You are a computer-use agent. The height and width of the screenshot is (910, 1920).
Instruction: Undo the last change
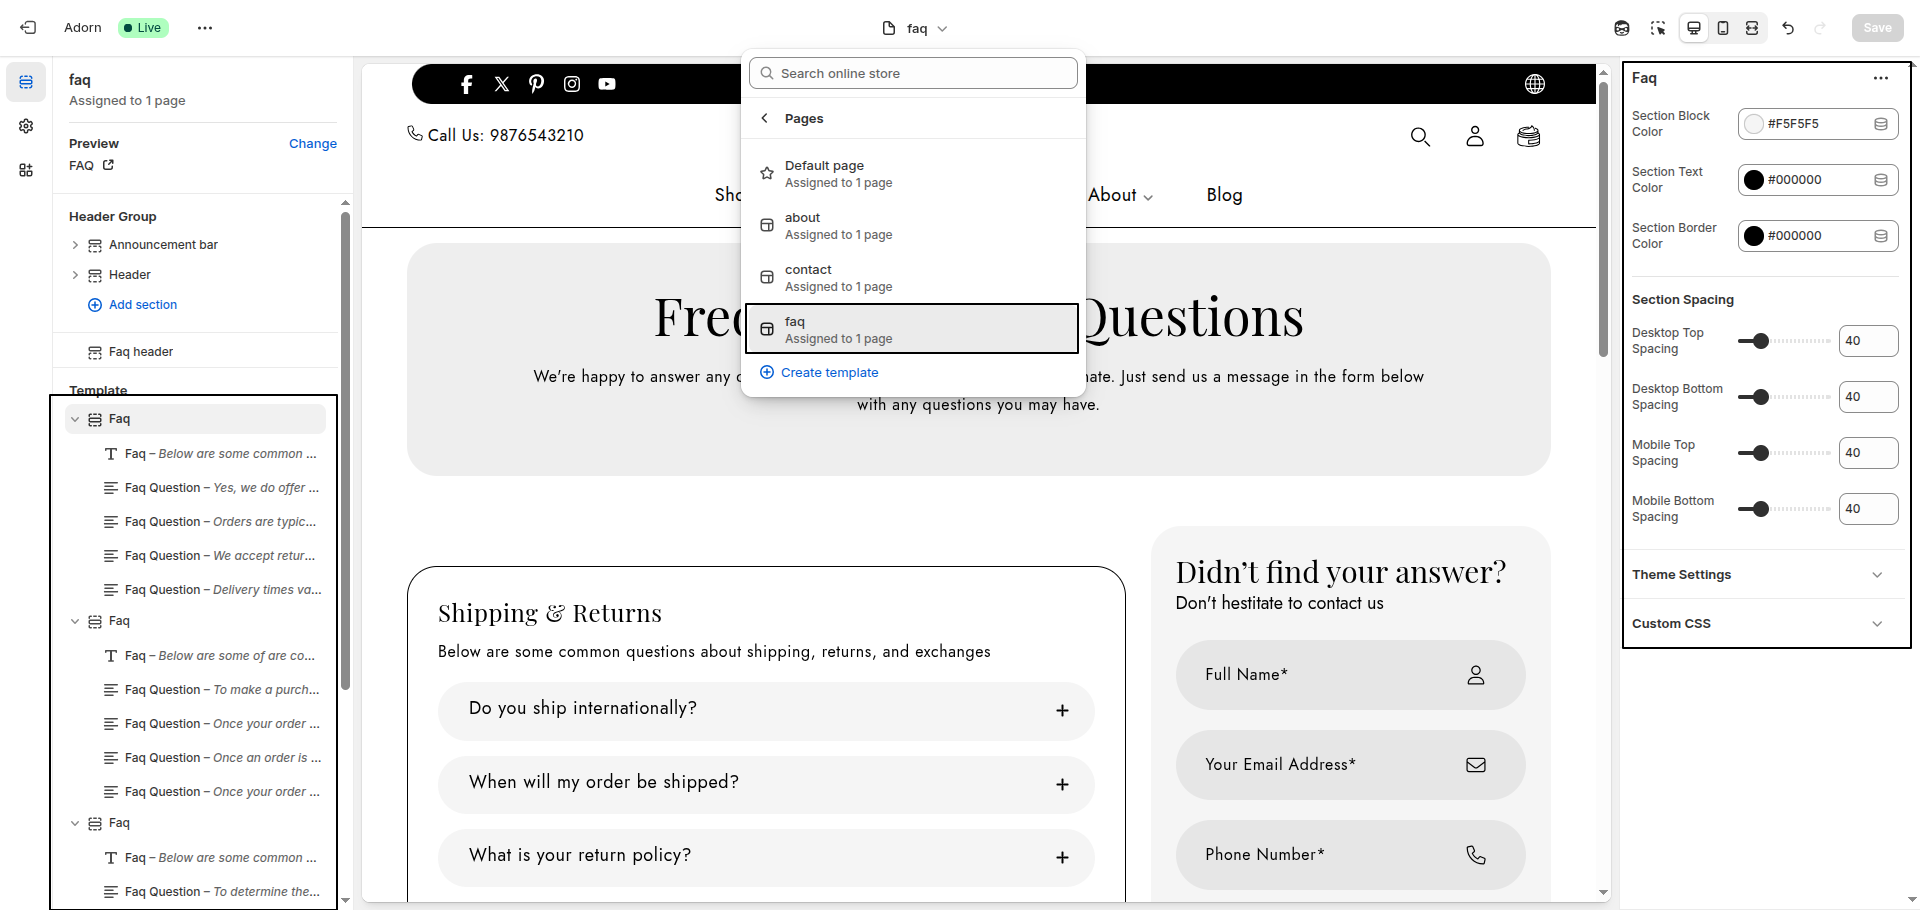pyautogui.click(x=1788, y=28)
